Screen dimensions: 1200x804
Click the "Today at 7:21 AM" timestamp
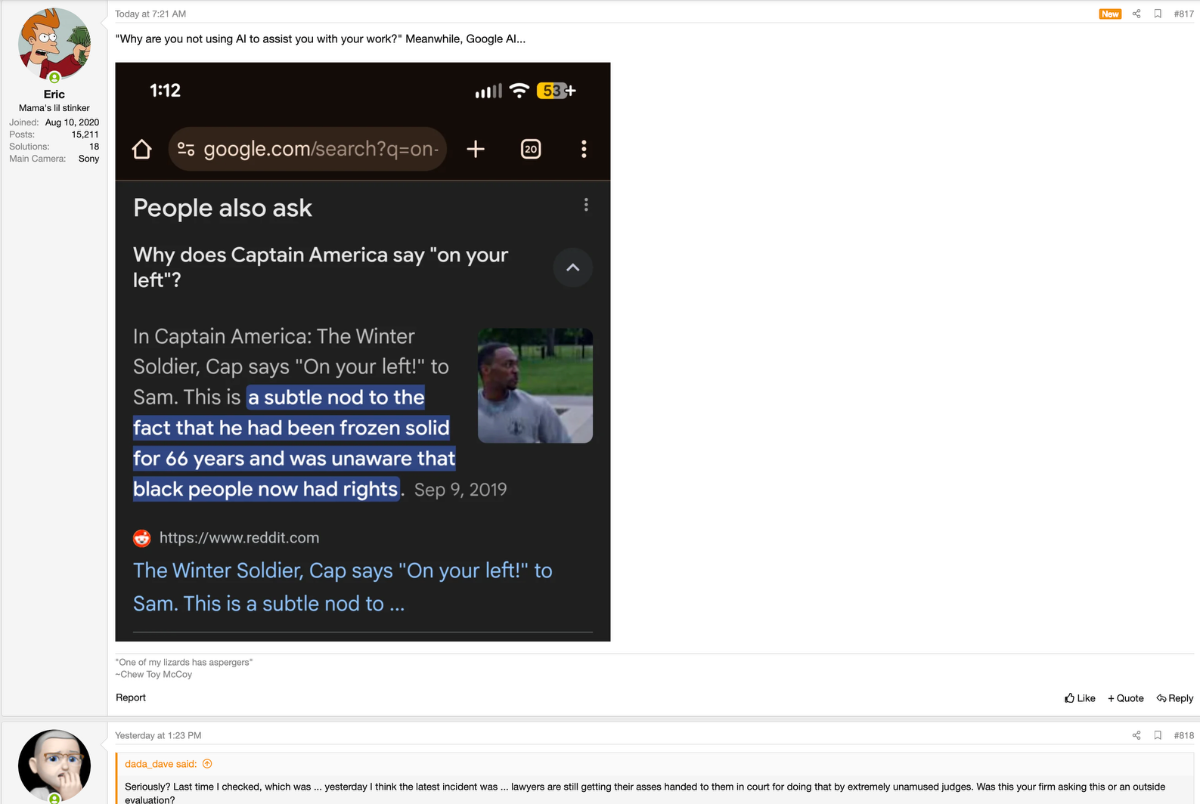pyautogui.click(x=150, y=13)
